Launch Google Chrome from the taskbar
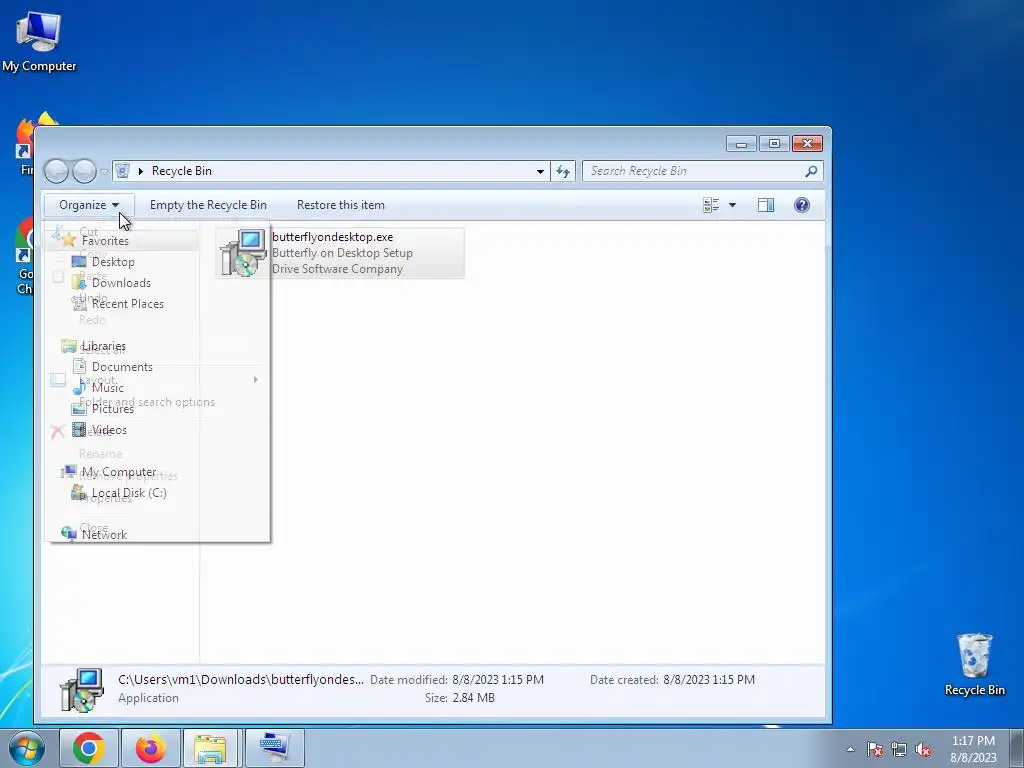 tap(89, 748)
